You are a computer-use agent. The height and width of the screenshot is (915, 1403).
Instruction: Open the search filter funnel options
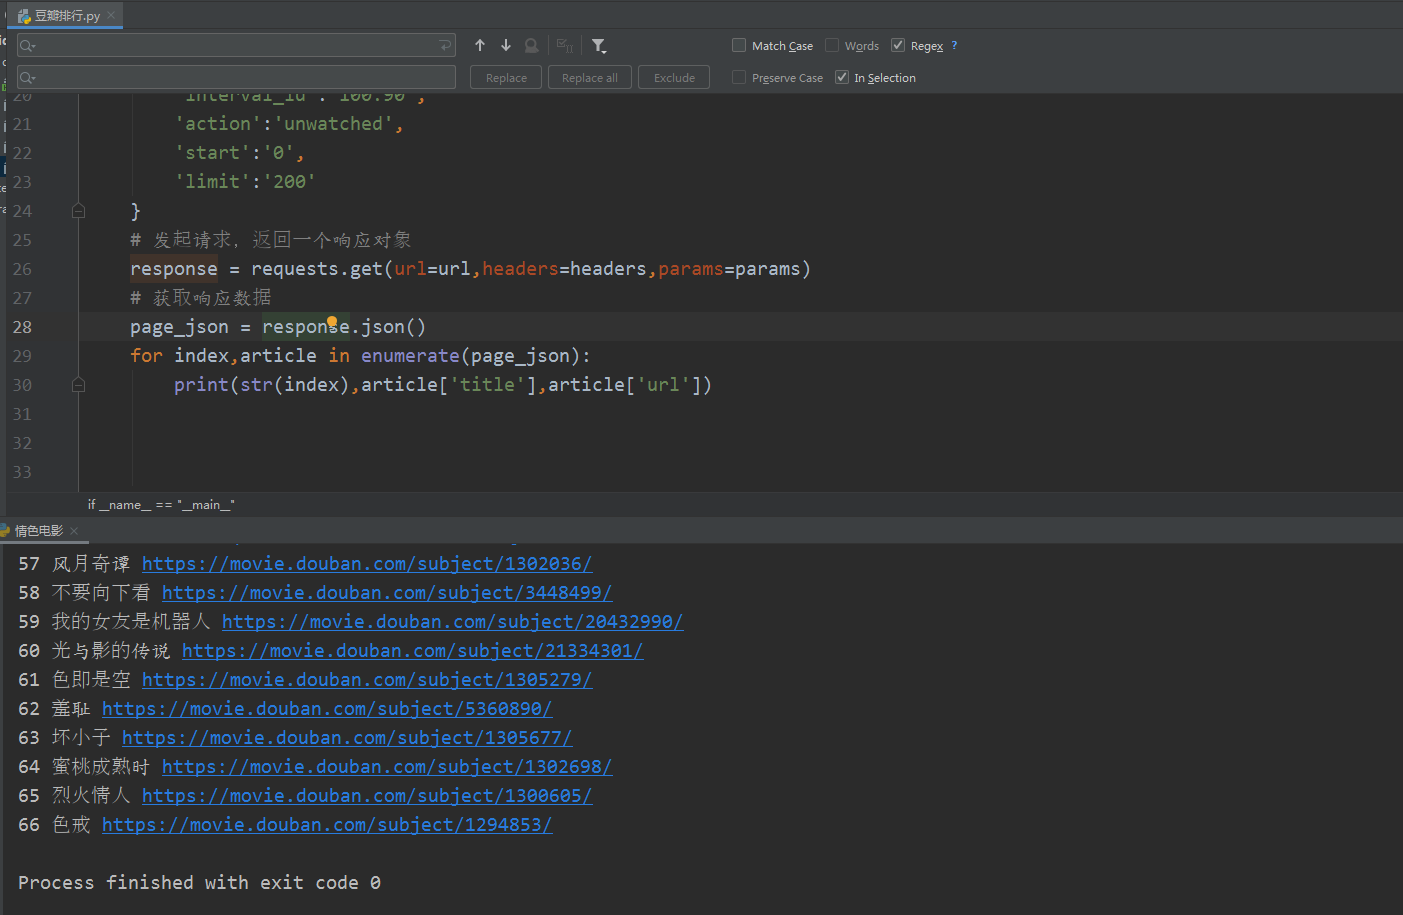tap(599, 45)
